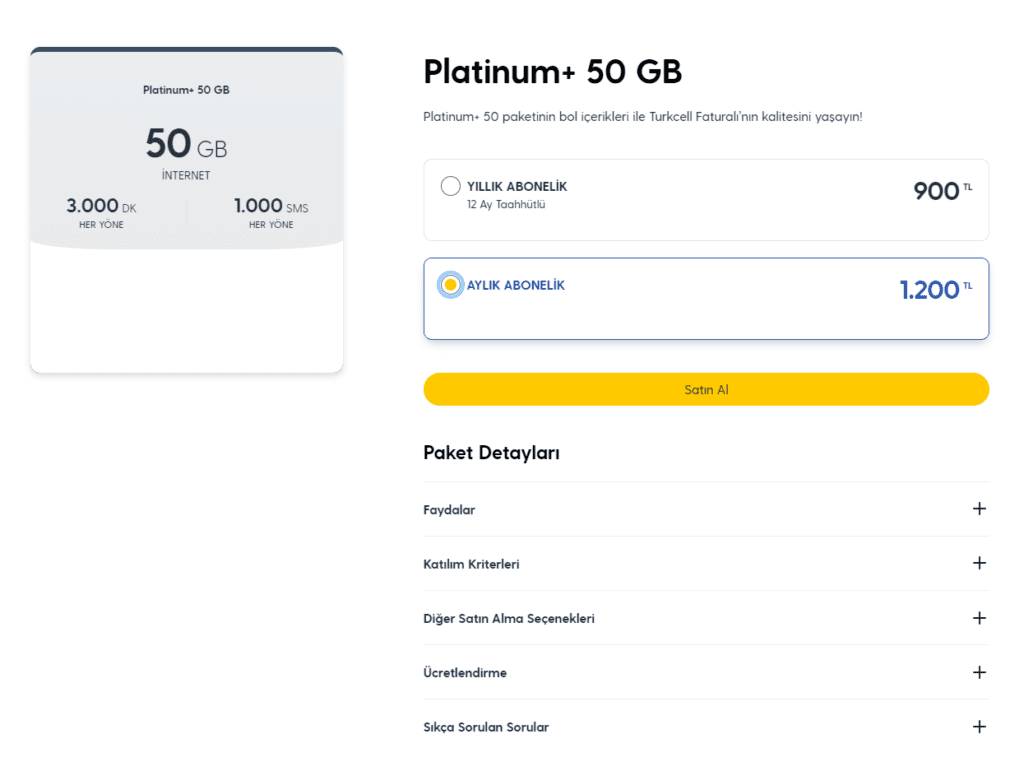This screenshot has width=1024, height=762.
Task: Choose the 1.200 TL monthly plan card
Action: point(705,299)
